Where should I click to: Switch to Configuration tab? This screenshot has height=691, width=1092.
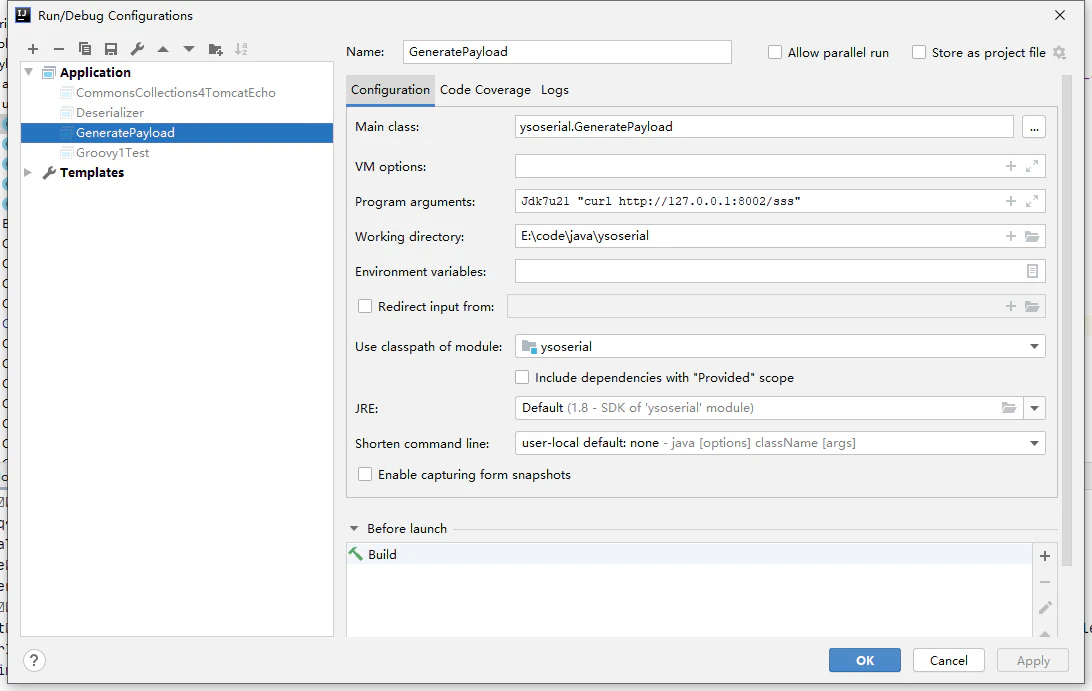click(x=390, y=90)
